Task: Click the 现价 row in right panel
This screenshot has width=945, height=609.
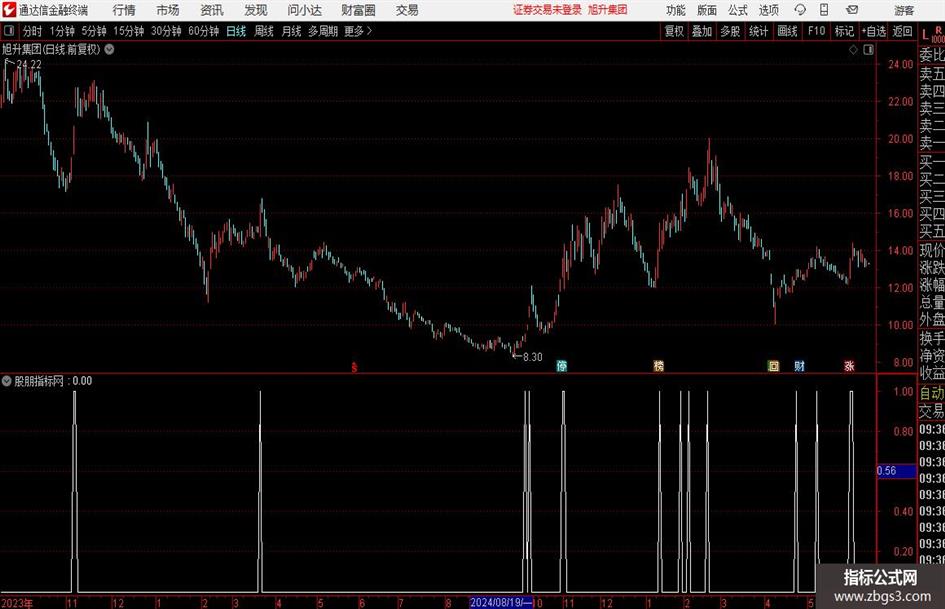Action: (x=932, y=250)
